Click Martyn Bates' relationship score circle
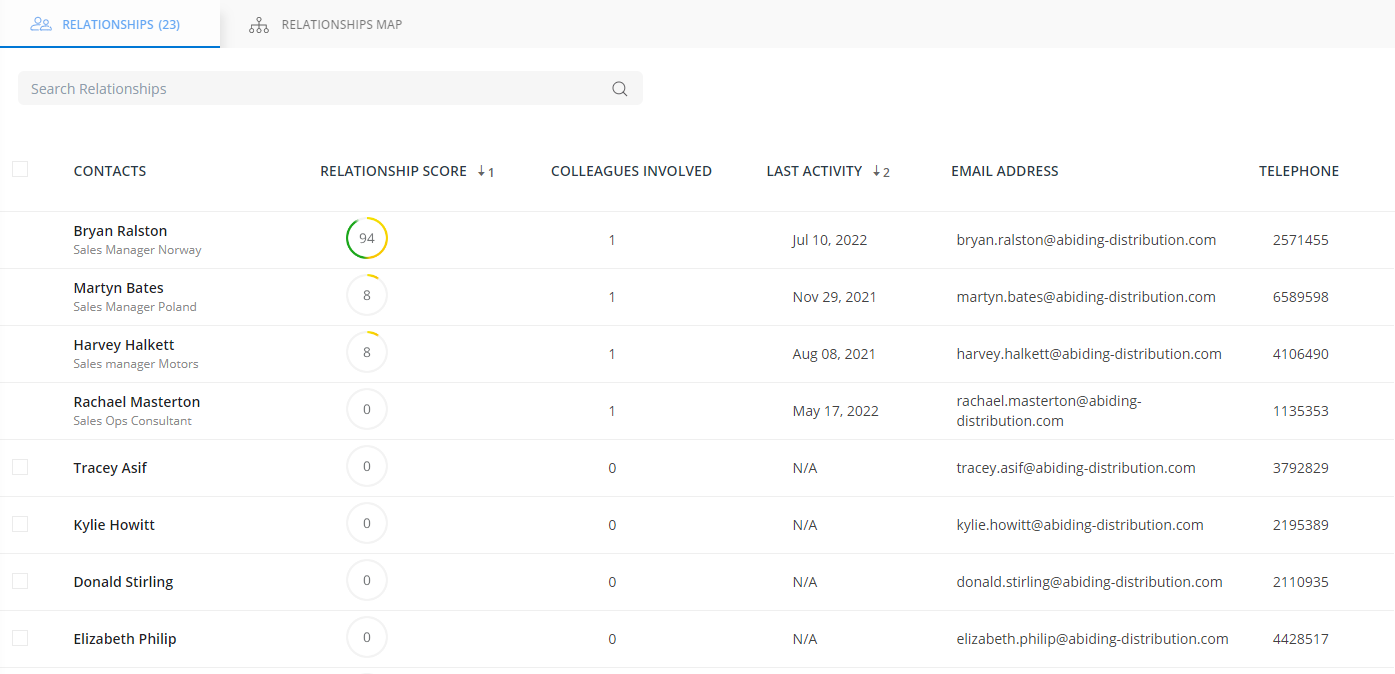This screenshot has width=1395, height=674. [x=367, y=296]
